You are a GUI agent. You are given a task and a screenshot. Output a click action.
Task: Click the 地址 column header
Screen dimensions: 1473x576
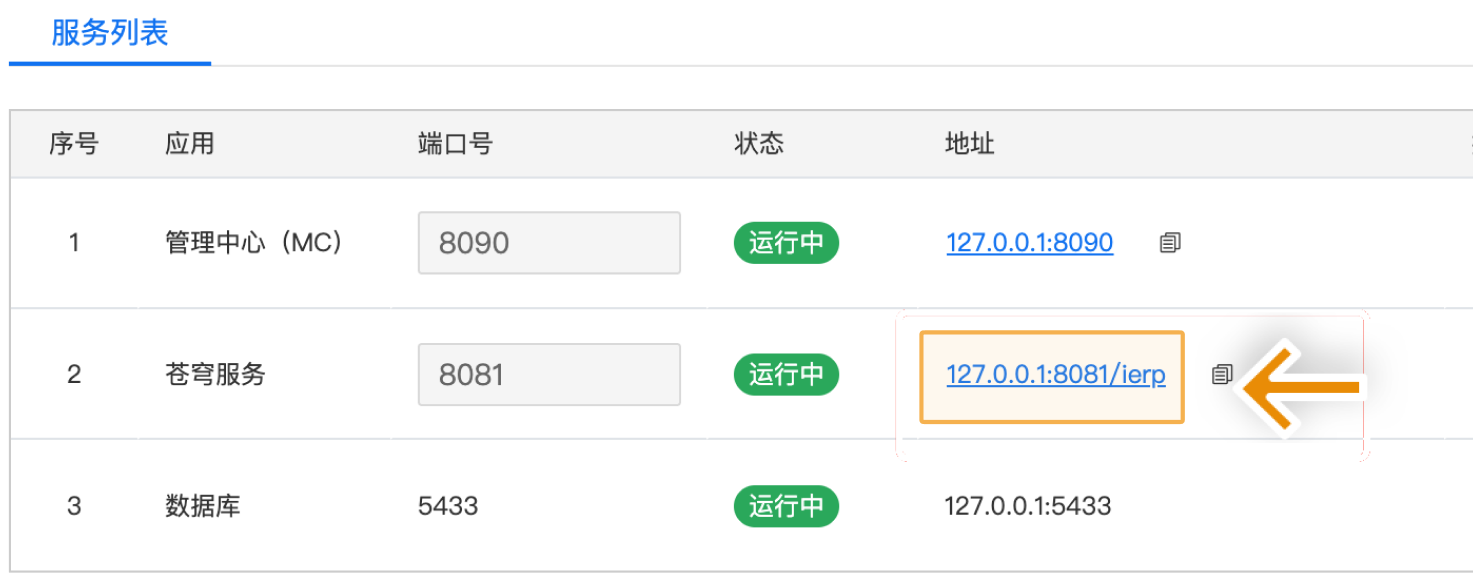[969, 144]
